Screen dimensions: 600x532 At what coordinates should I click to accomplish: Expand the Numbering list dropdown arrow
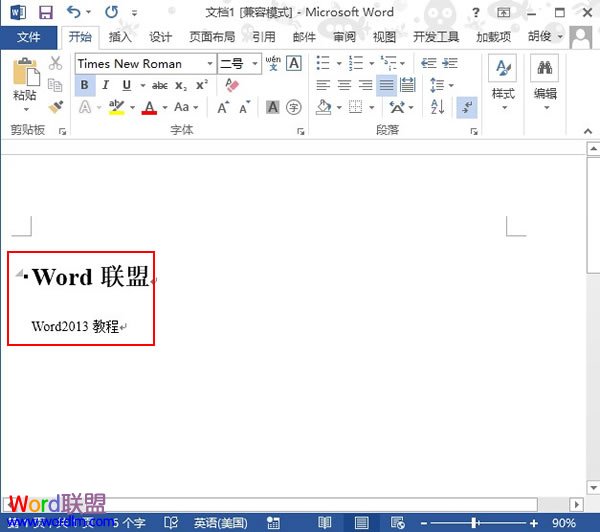(372, 64)
